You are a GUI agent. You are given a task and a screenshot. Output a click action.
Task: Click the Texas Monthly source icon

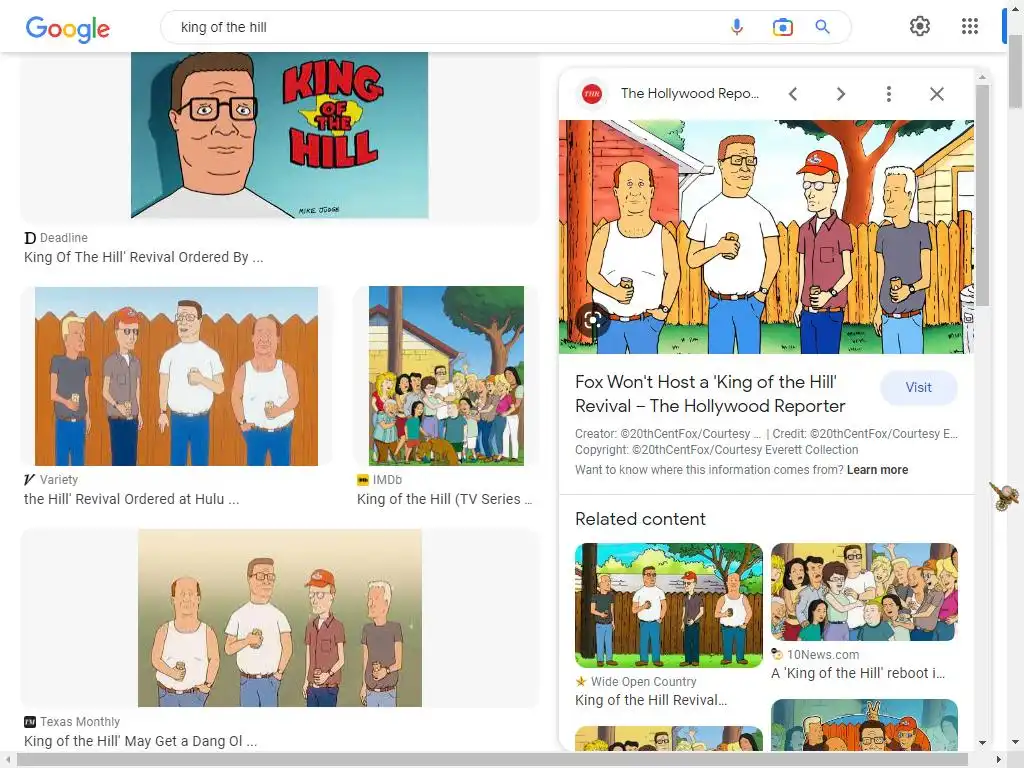tap(29, 722)
